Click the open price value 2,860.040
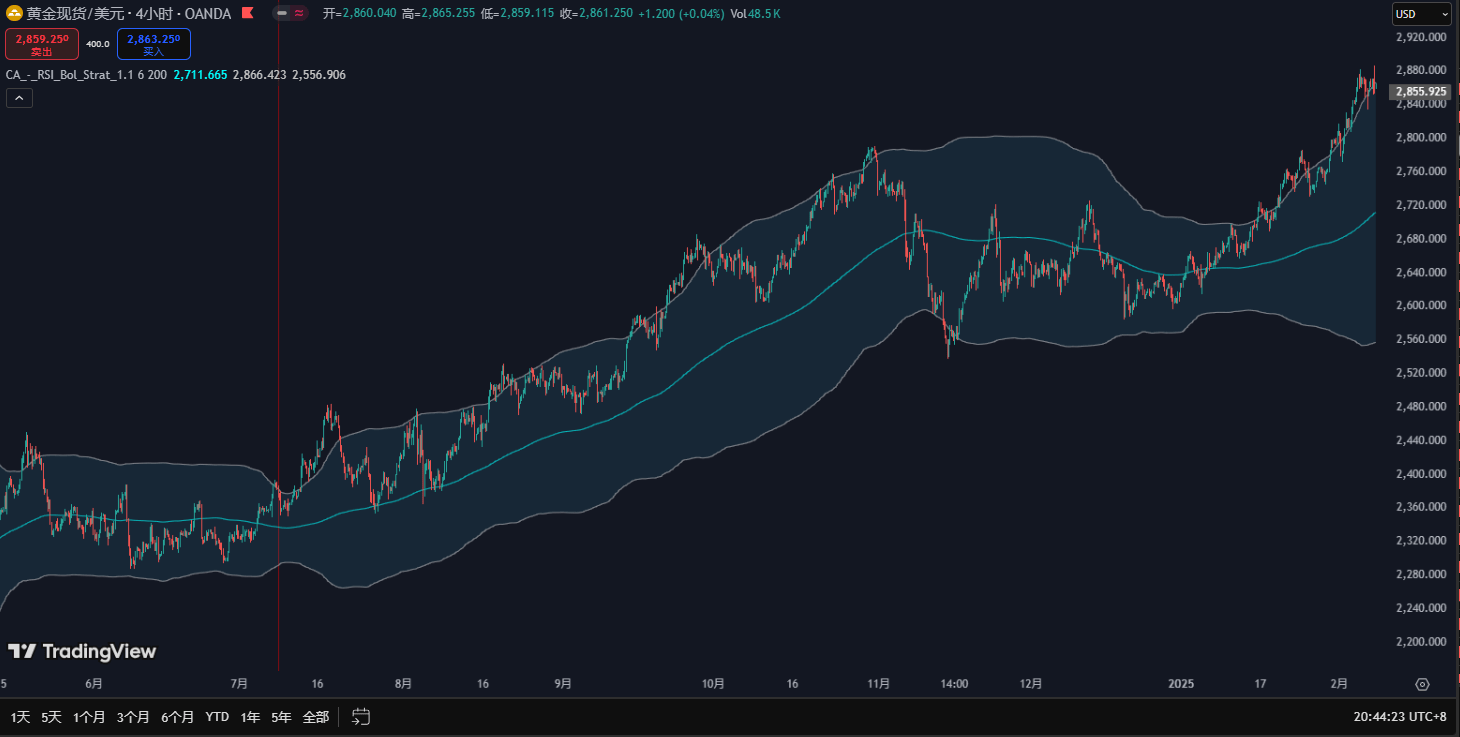1460x737 pixels. point(369,14)
